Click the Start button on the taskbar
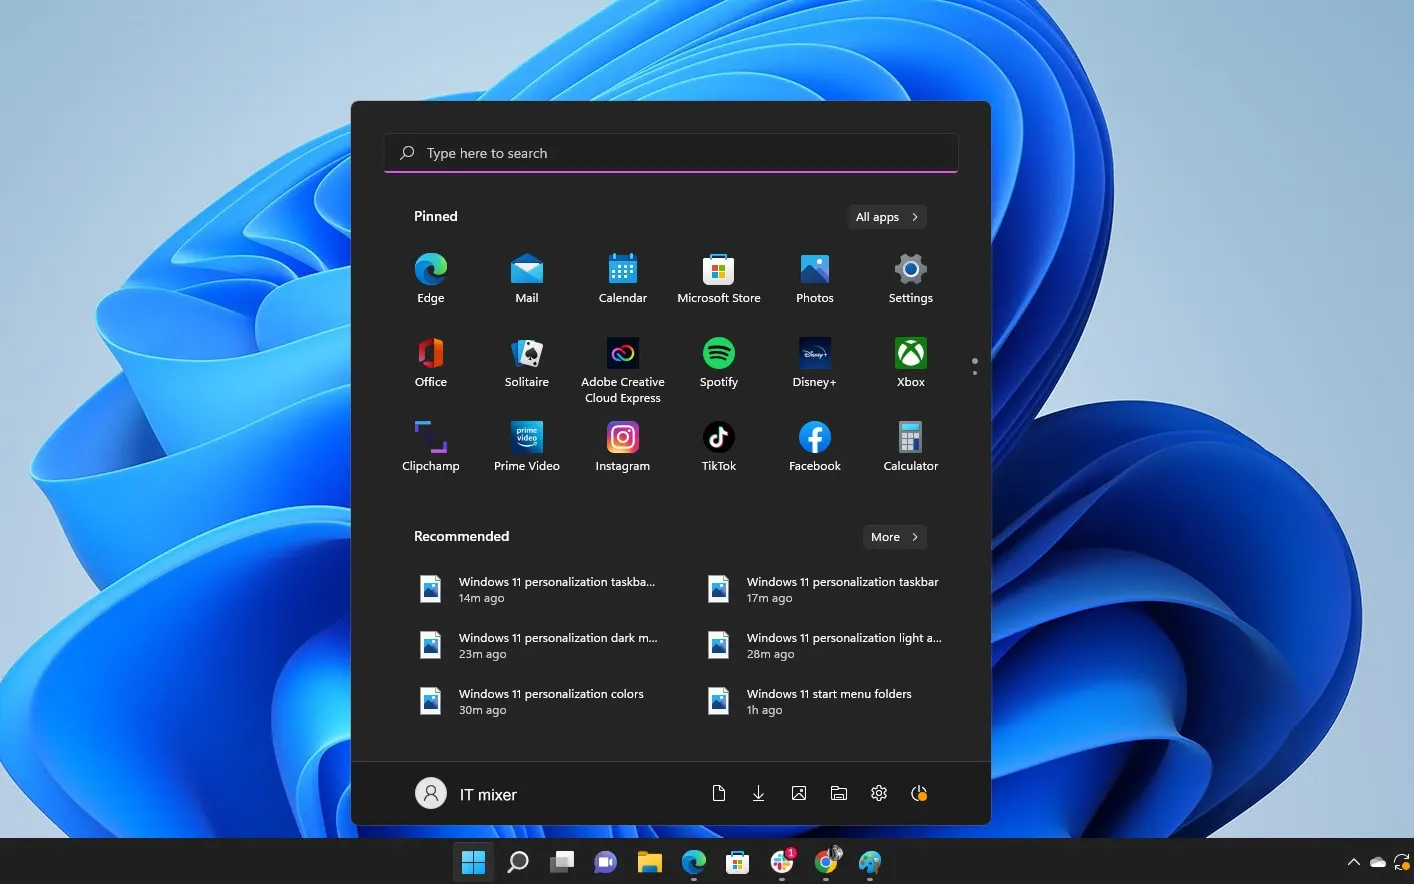1414x884 pixels. point(473,861)
